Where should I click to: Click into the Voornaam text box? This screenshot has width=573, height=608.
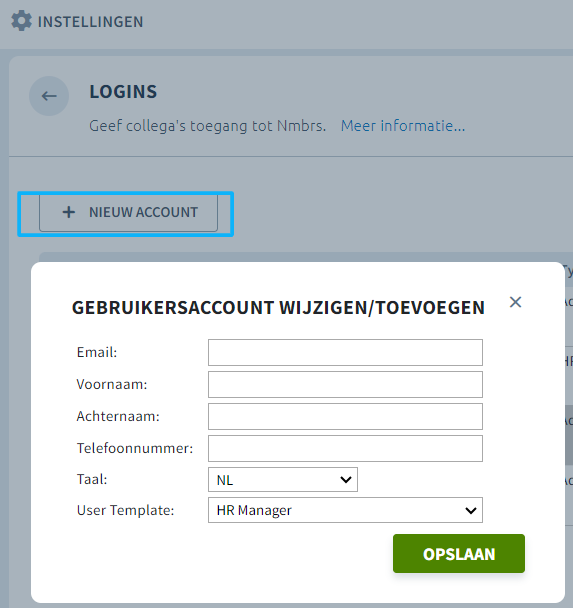coord(345,384)
